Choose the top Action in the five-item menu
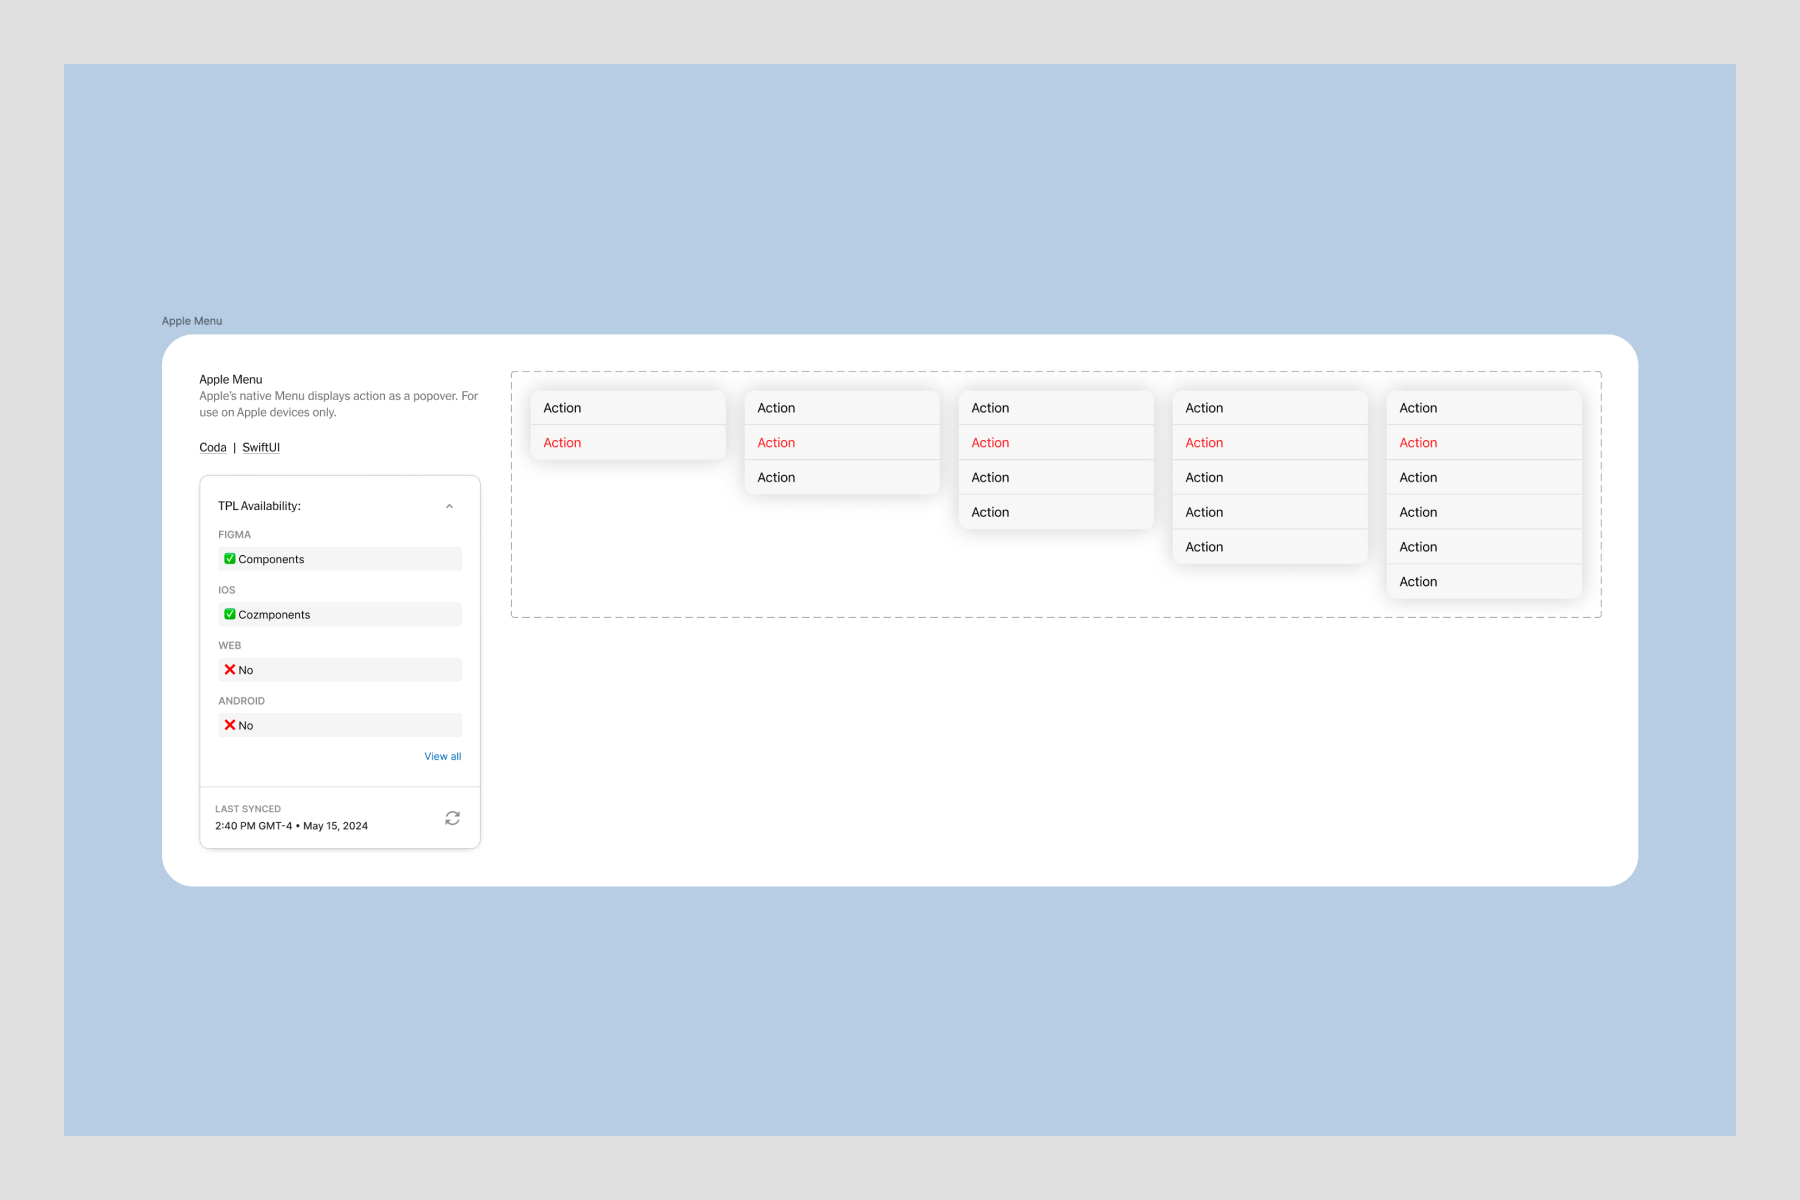1800x1200 pixels. coord(1270,408)
